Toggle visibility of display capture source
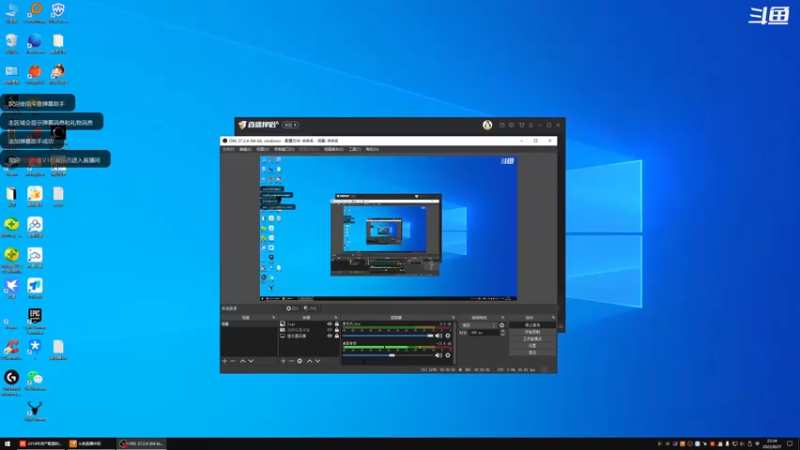 pos(330,336)
